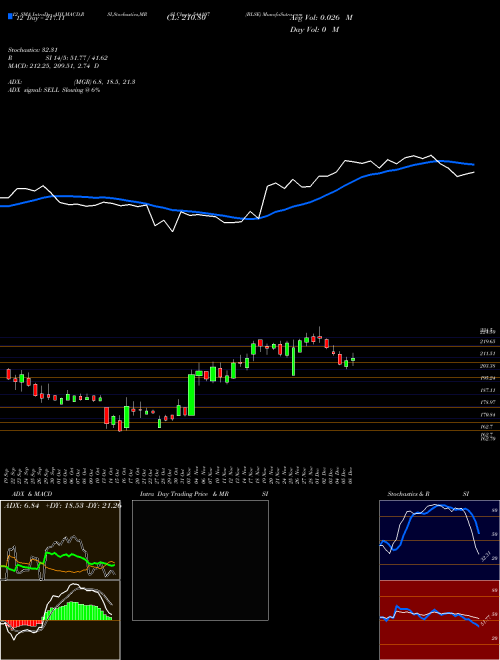Viewport: 500px width, 660px height.
Task: Click the last green candle on the chart
Action: pyautogui.click(x=353, y=359)
